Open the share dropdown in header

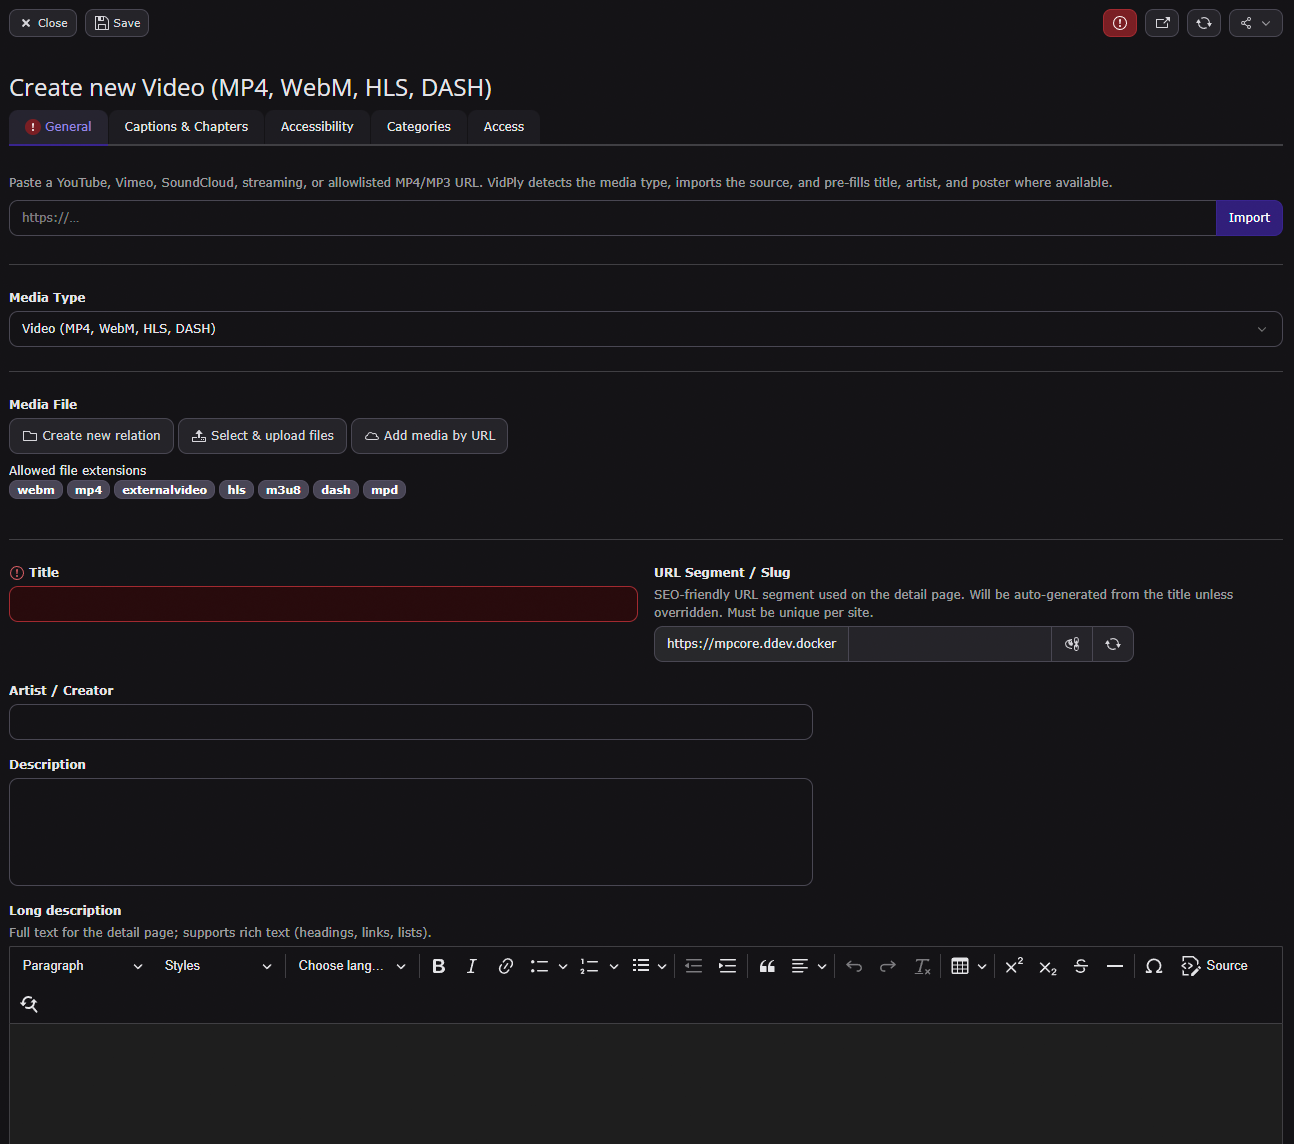[x=1256, y=23]
